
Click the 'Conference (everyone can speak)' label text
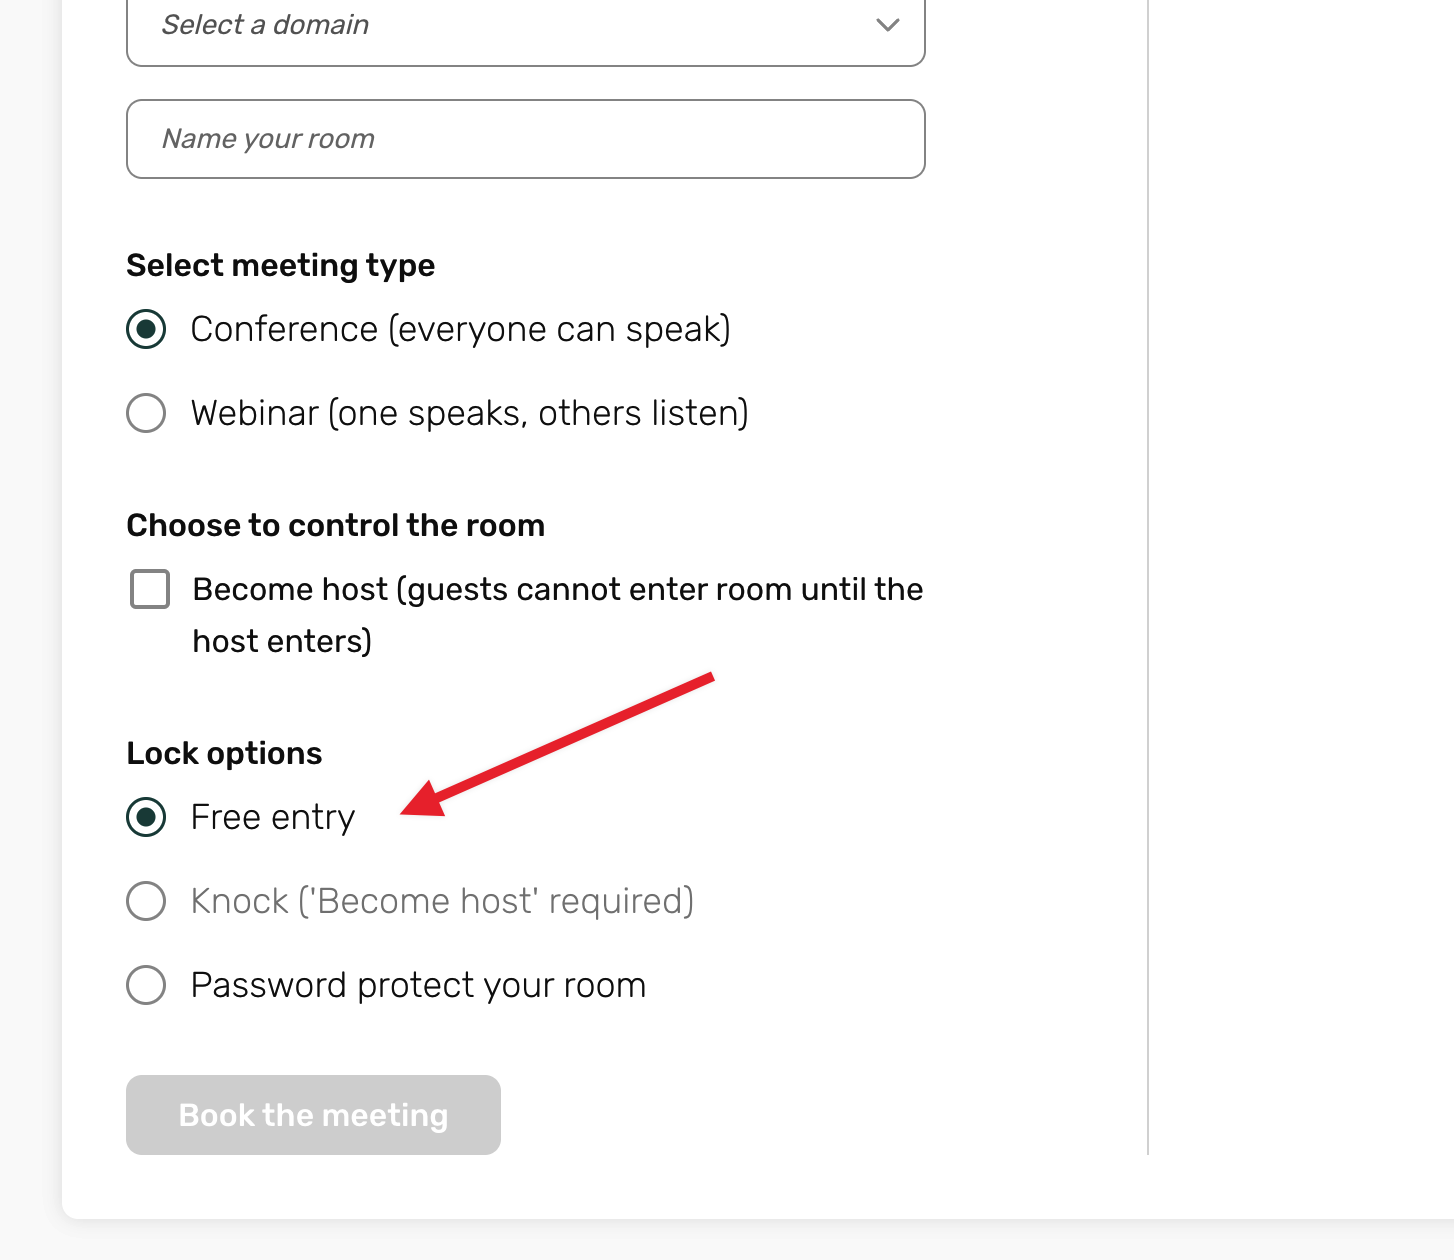pyautogui.click(x=460, y=330)
